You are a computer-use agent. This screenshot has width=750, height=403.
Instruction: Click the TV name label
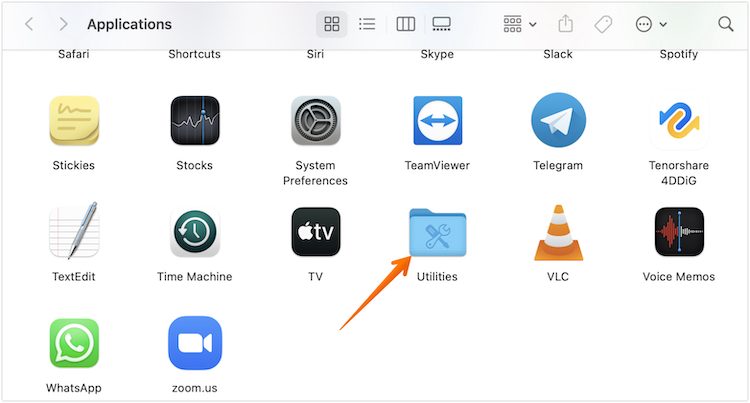(x=315, y=277)
